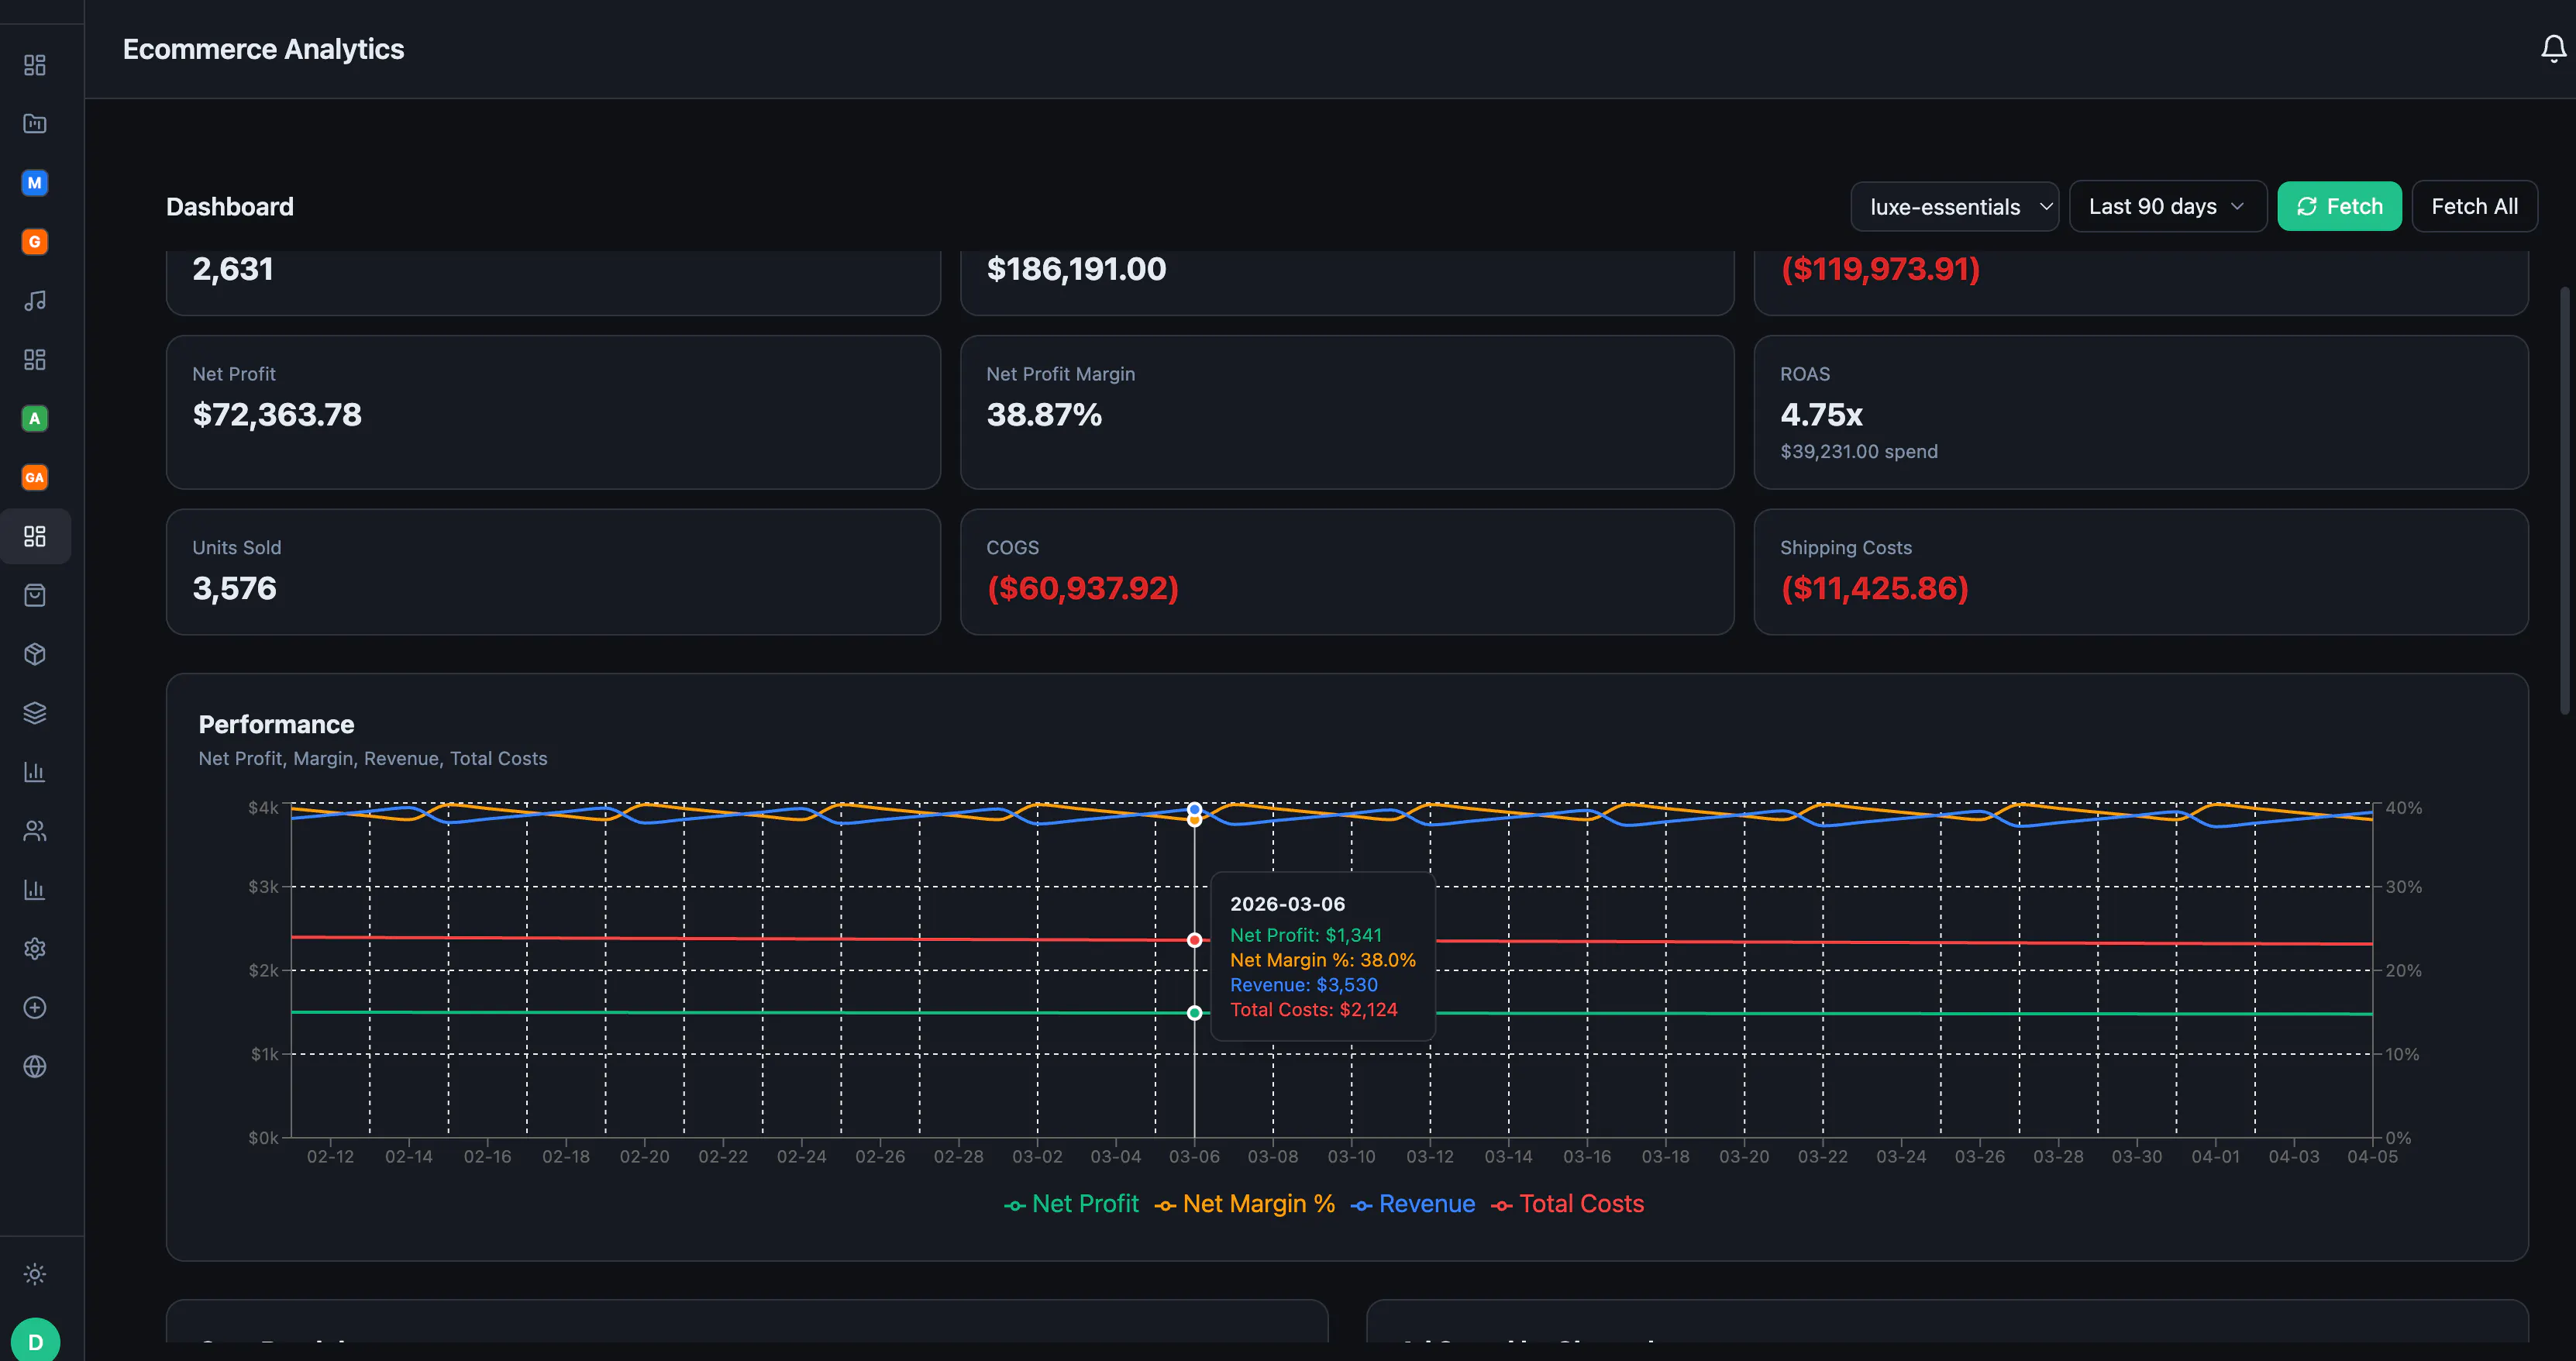Click the Revenue: $3,530 tooltip line

(x=1303, y=985)
